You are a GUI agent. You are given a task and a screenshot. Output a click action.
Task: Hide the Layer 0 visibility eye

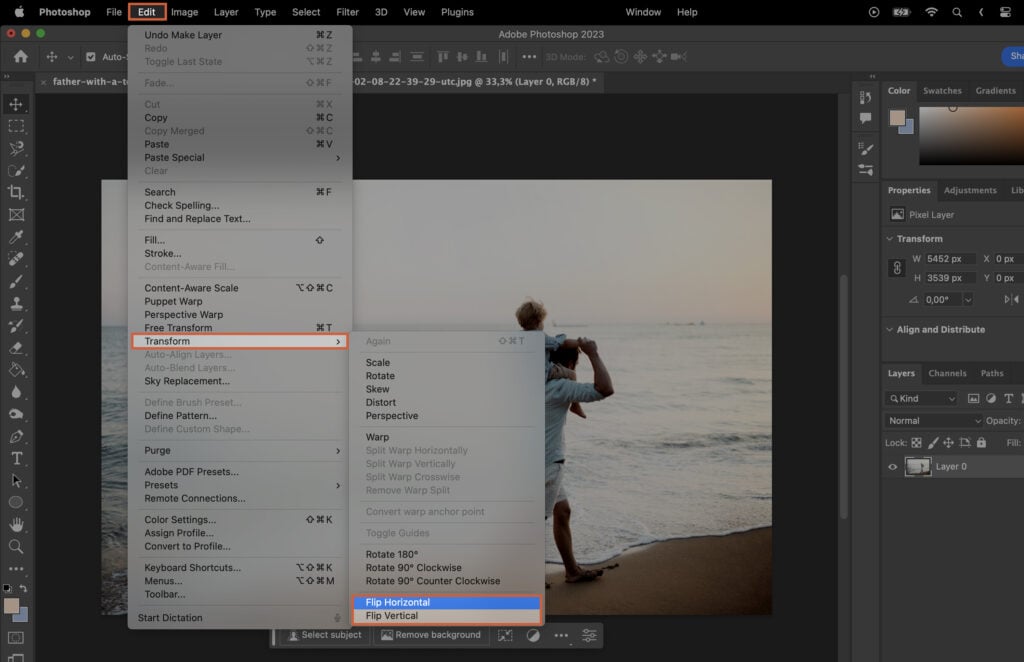click(x=891, y=467)
